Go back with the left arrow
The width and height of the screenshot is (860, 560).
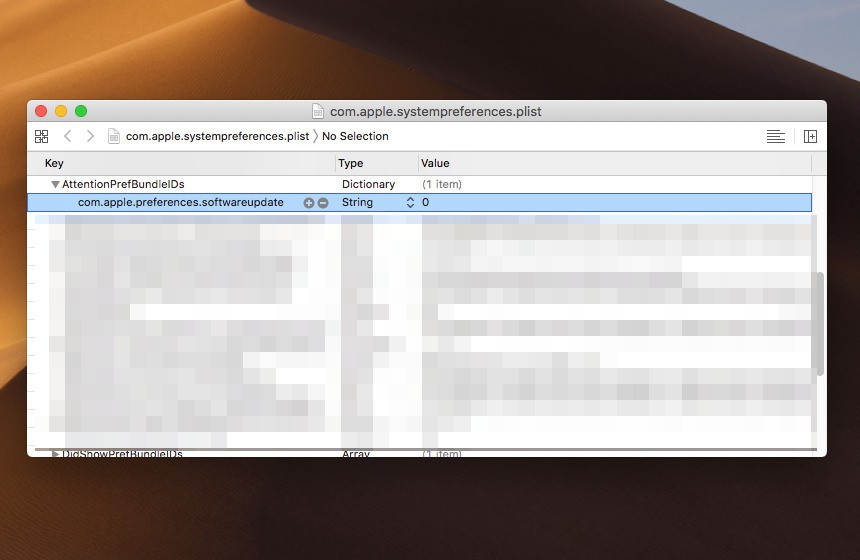[x=67, y=136]
